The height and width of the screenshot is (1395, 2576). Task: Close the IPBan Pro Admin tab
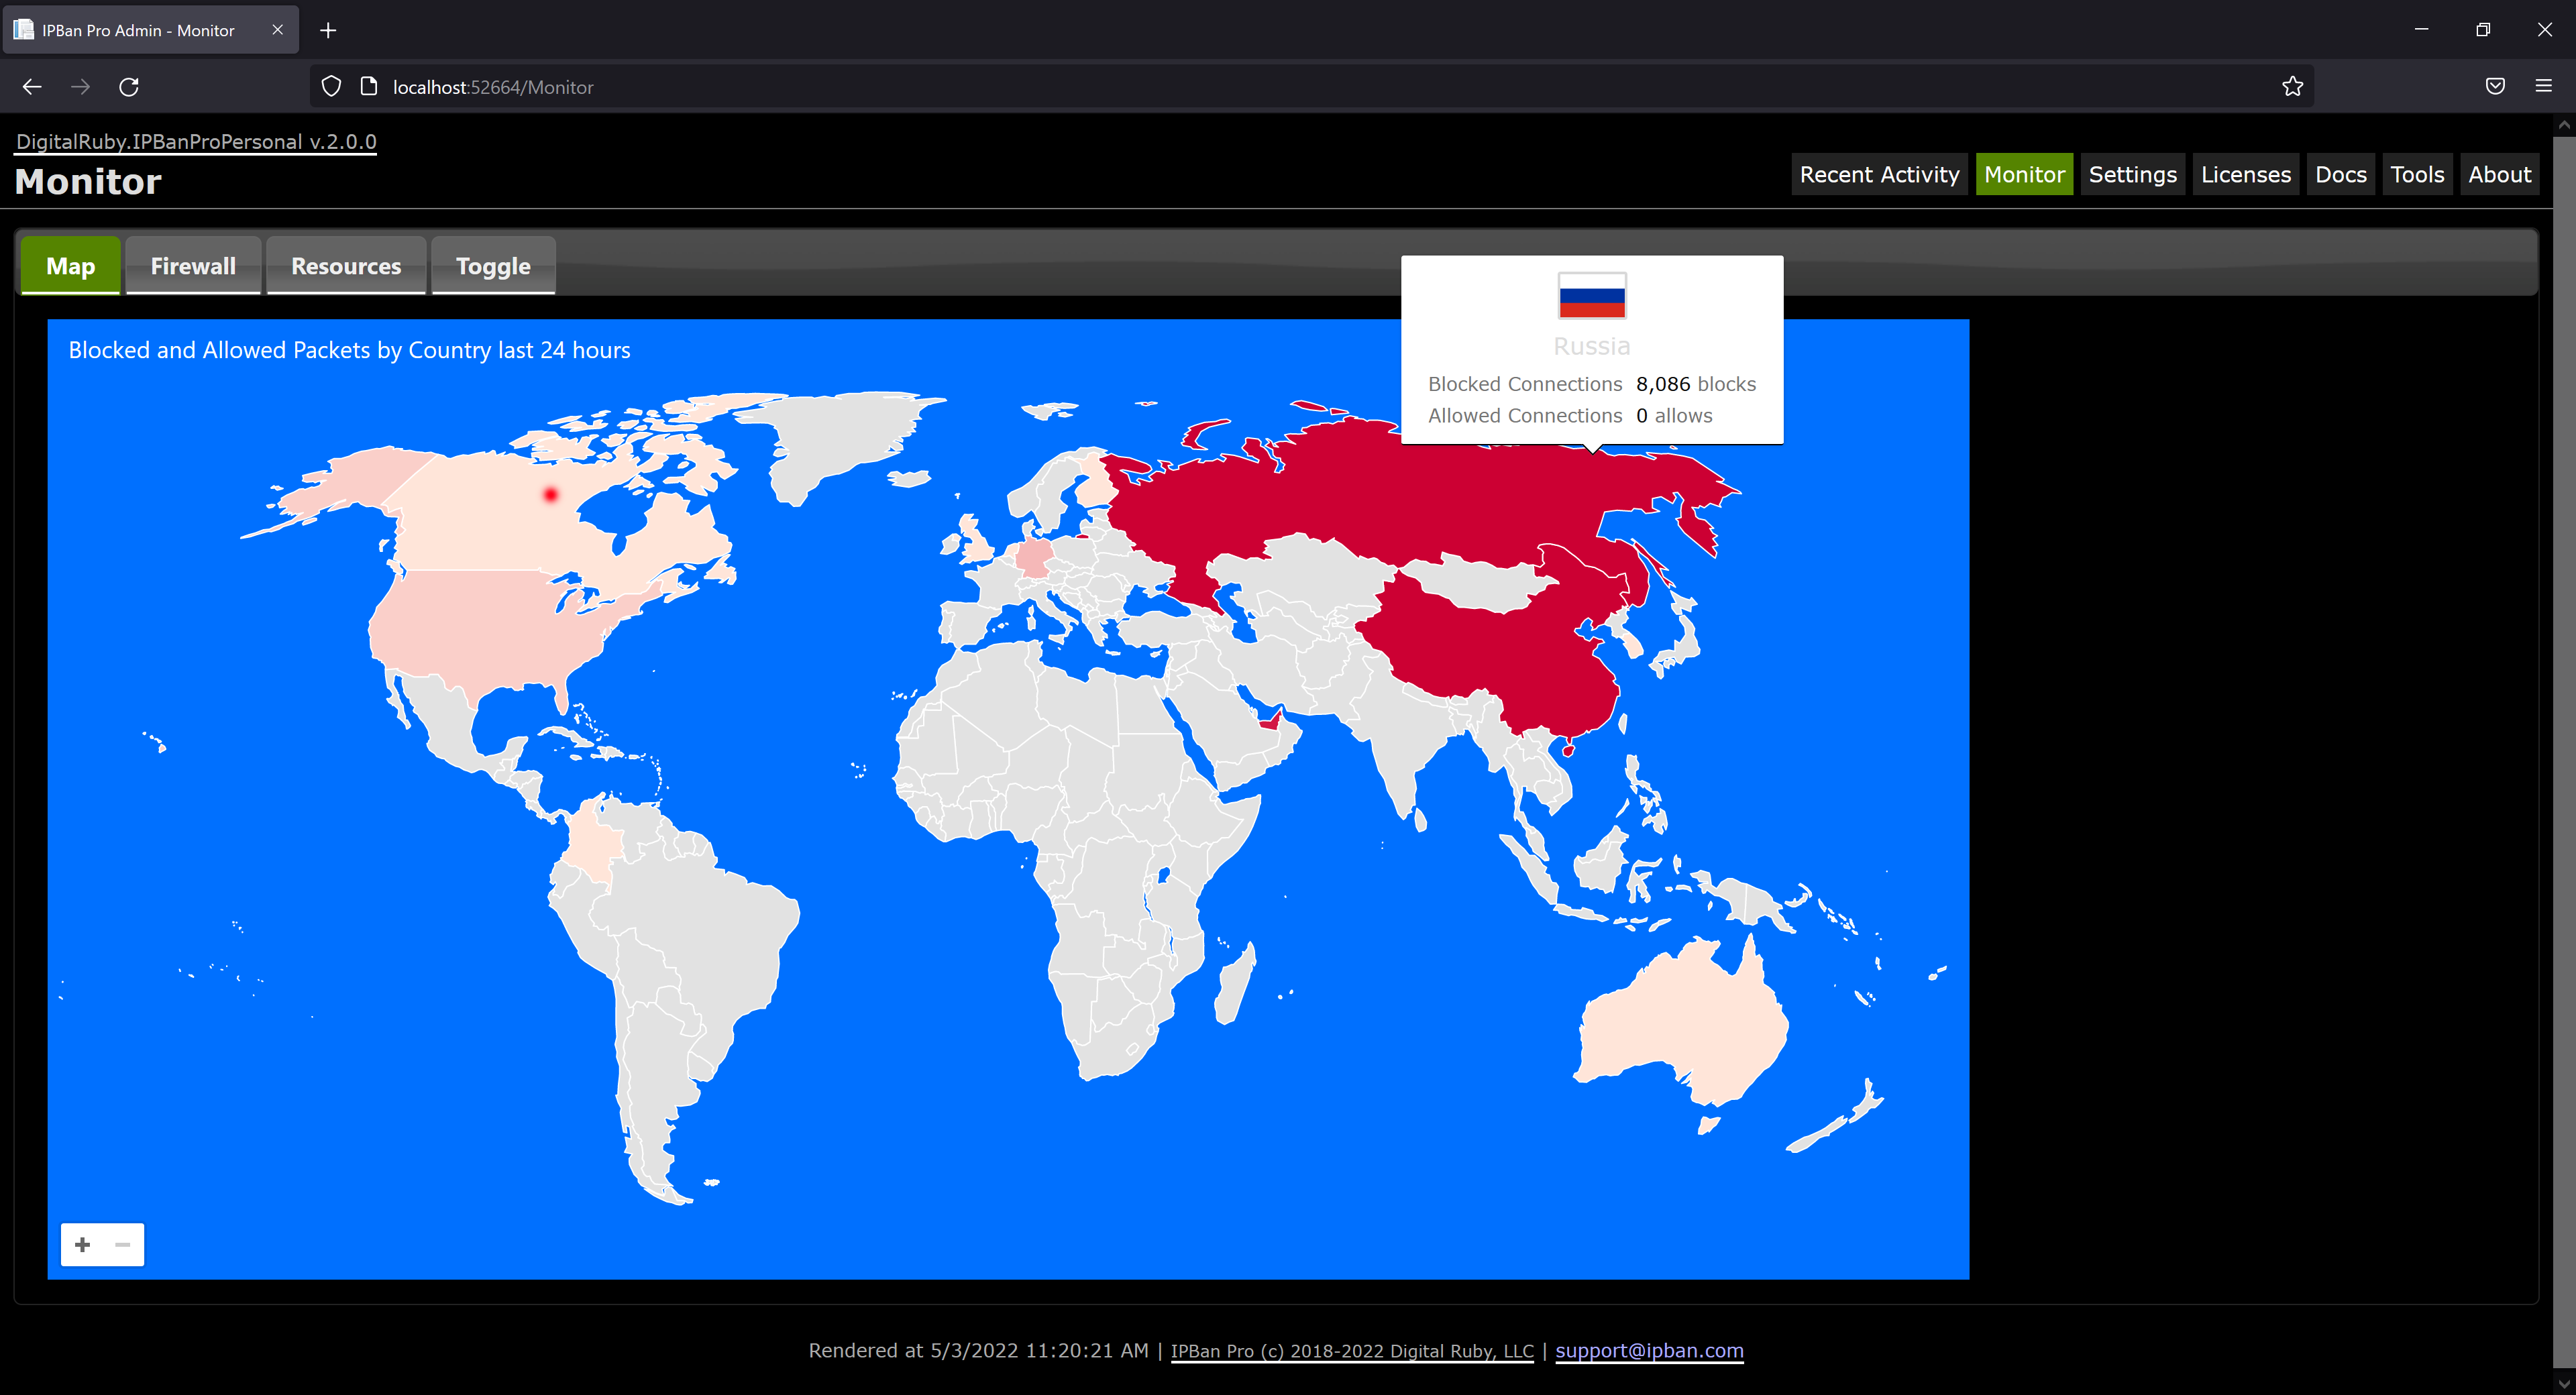coord(278,30)
